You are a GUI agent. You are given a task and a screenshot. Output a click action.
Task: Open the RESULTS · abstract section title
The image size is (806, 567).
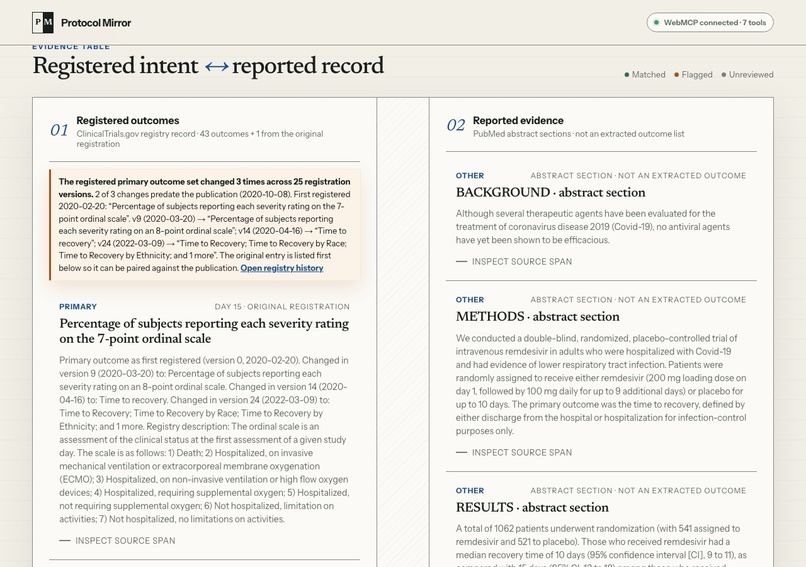[532, 507]
